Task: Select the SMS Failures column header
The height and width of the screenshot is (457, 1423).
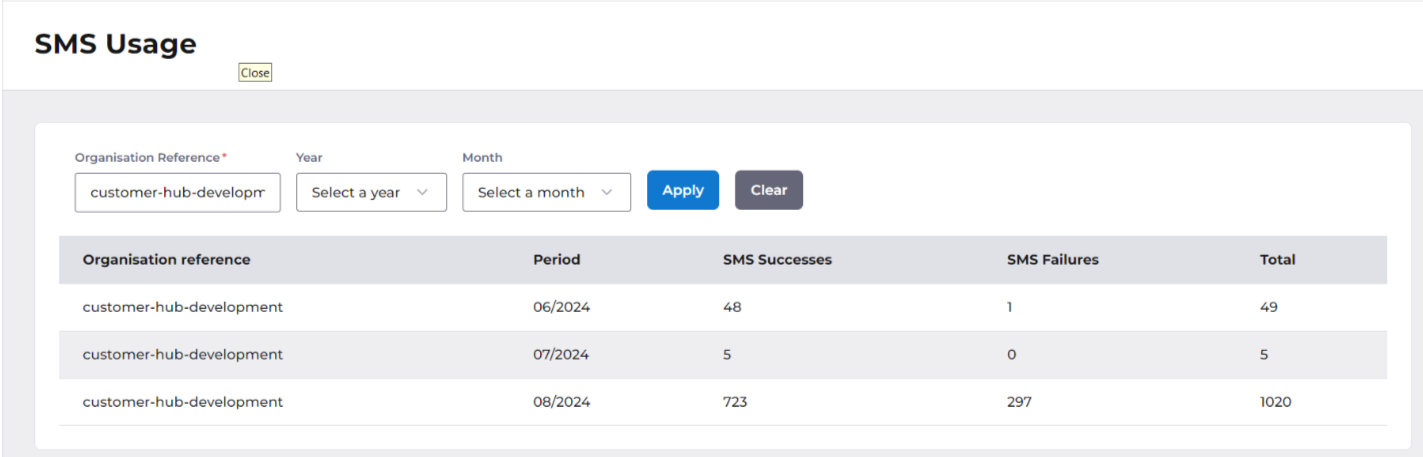Action: 1052,259
